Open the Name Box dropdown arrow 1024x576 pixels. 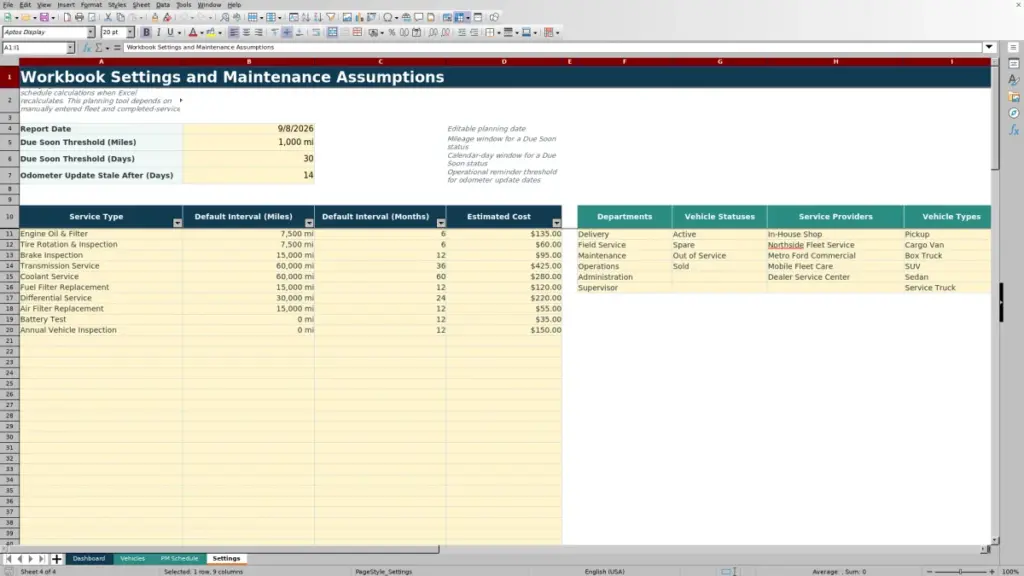(x=70, y=48)
